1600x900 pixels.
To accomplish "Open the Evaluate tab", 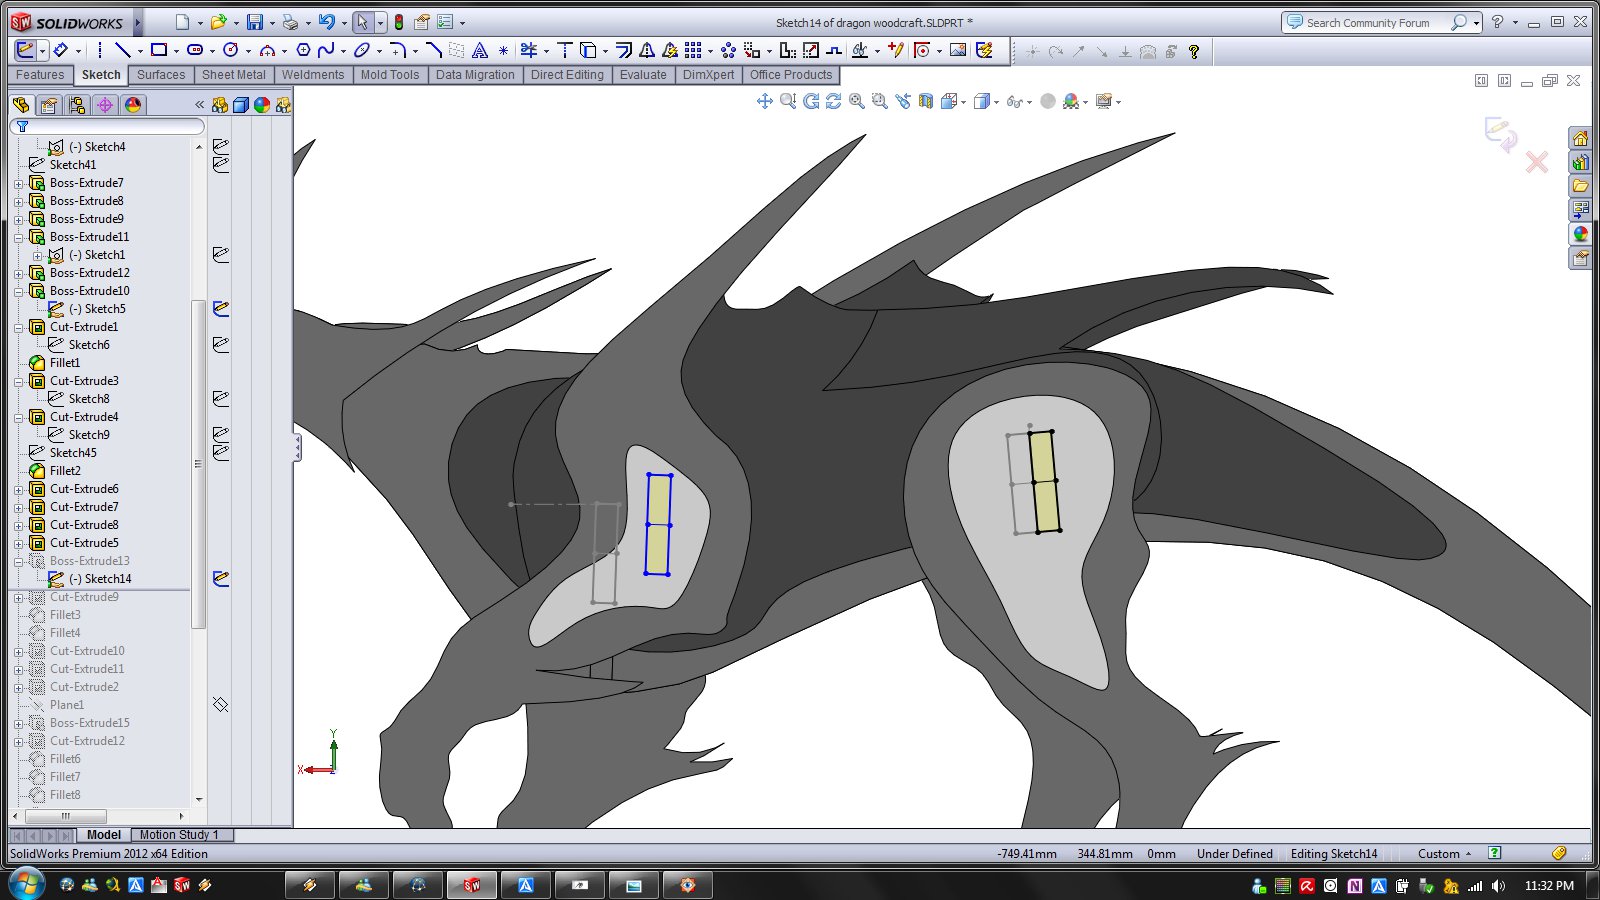I will pyautogui.click(x=642, y=75).
